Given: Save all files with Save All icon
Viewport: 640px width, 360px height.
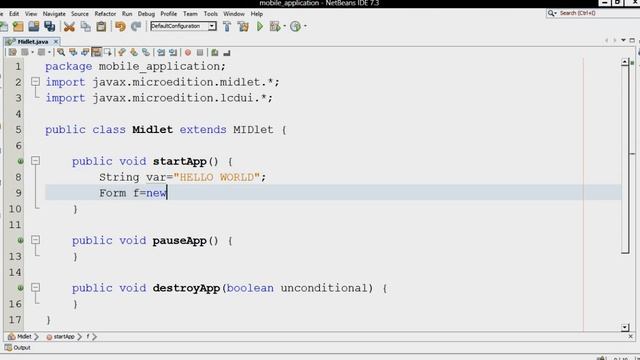Looking at the screenshot, I should coord(50,27).
